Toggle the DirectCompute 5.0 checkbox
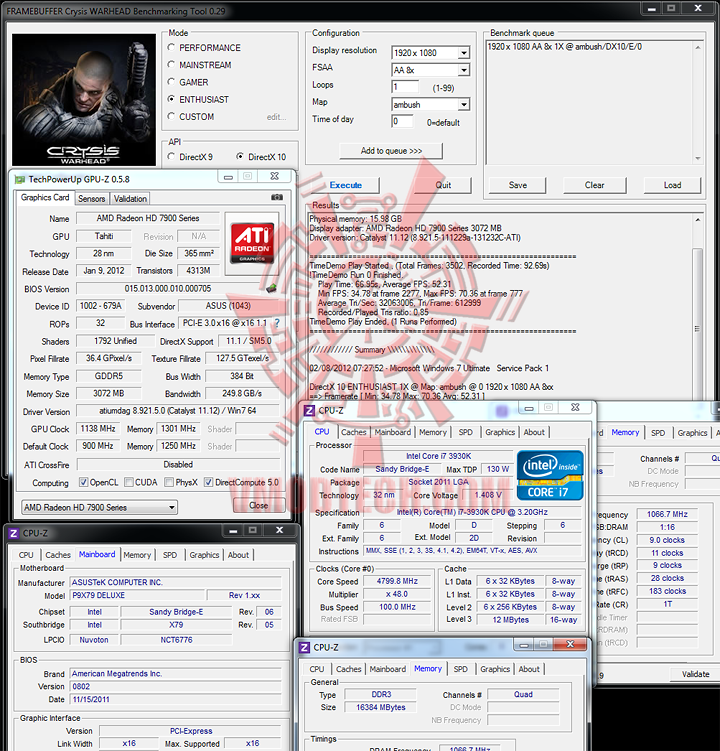The width and height of the screenshot is (720, 751). point(208,482)
